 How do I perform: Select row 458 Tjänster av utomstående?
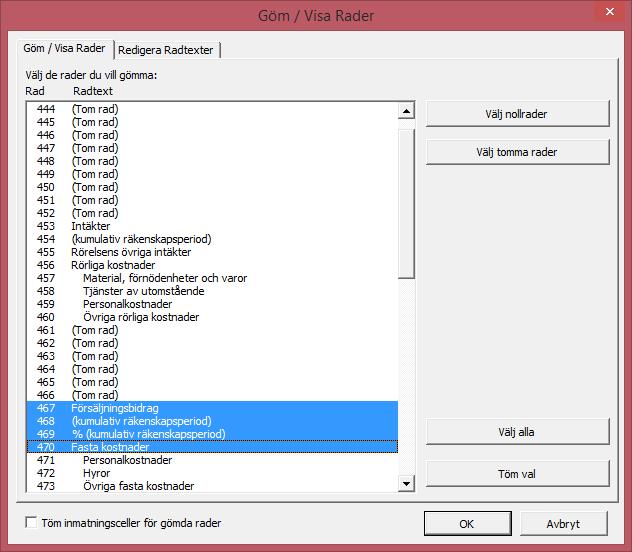[212, 291]
